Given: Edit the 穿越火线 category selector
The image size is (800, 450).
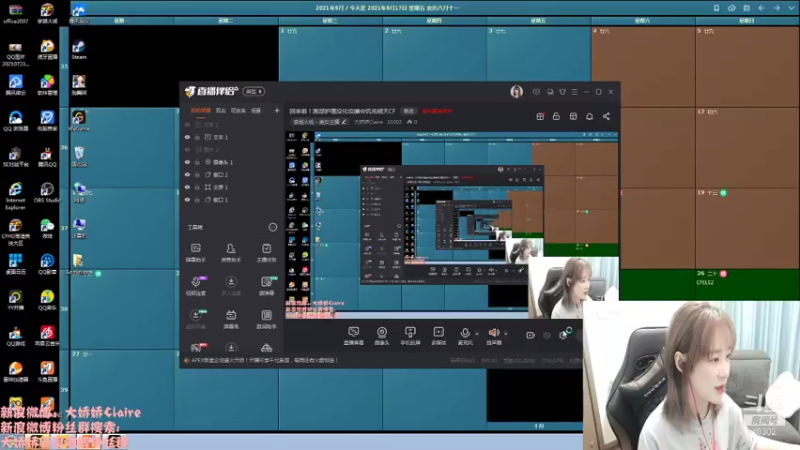Looking at the screenshot, I should coord(319,122).
